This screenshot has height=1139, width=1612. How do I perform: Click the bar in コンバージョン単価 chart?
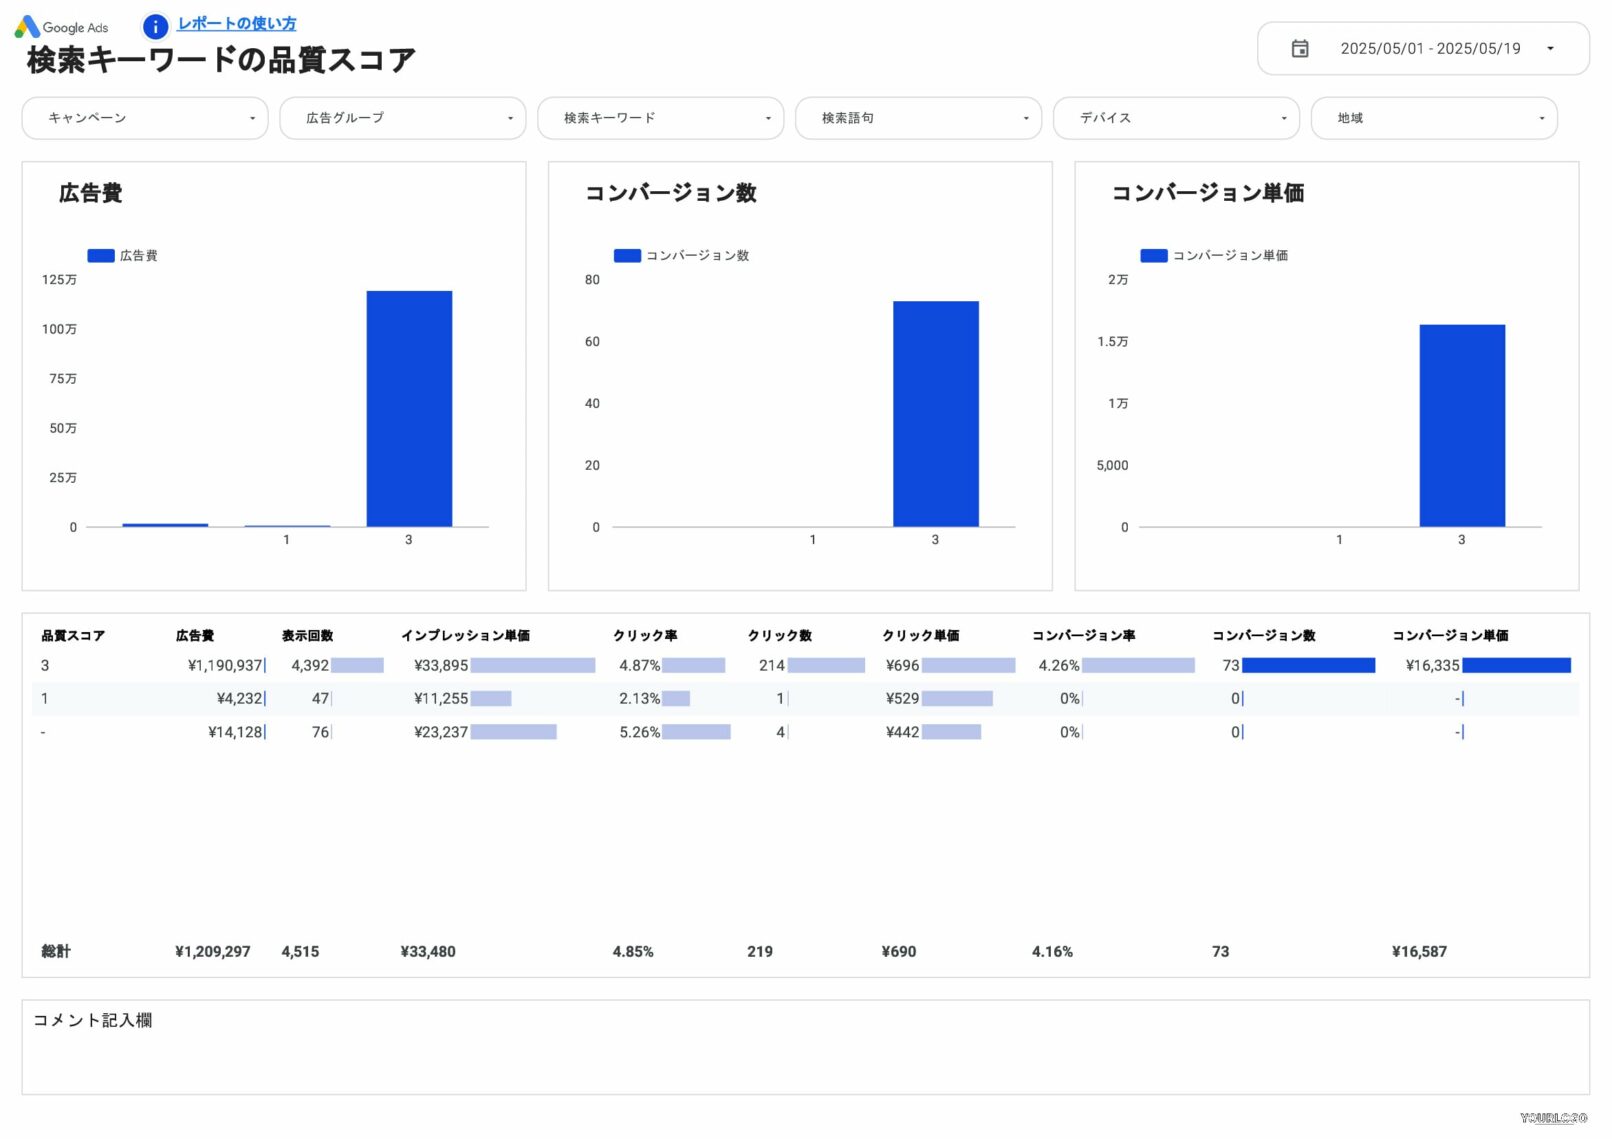(1461, 424)
